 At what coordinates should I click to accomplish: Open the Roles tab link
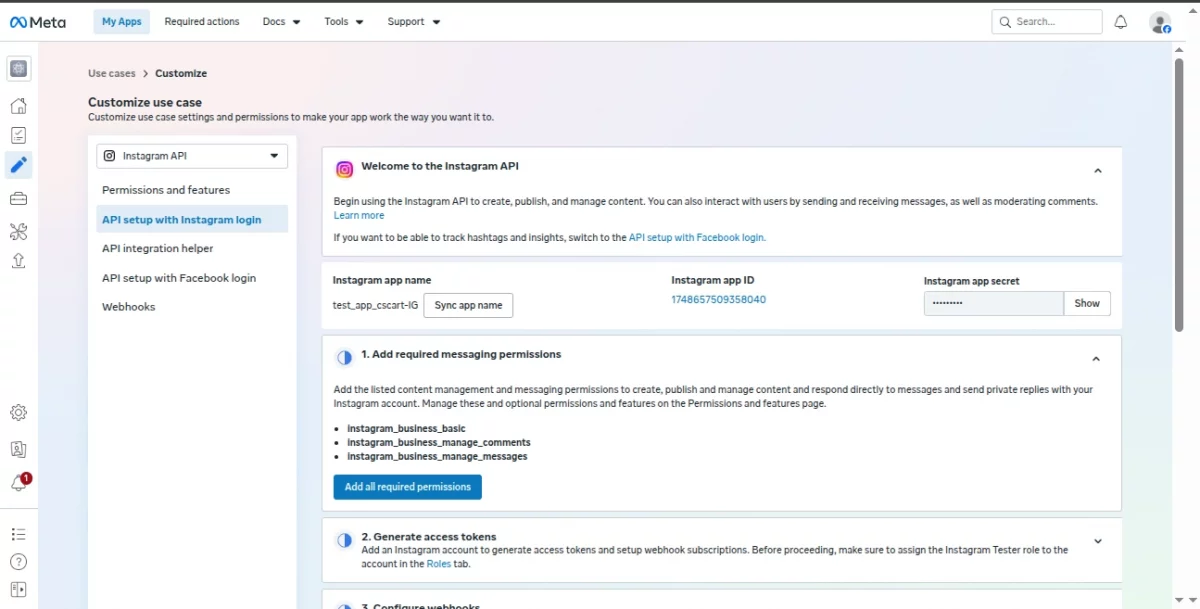tap(439, 564)
